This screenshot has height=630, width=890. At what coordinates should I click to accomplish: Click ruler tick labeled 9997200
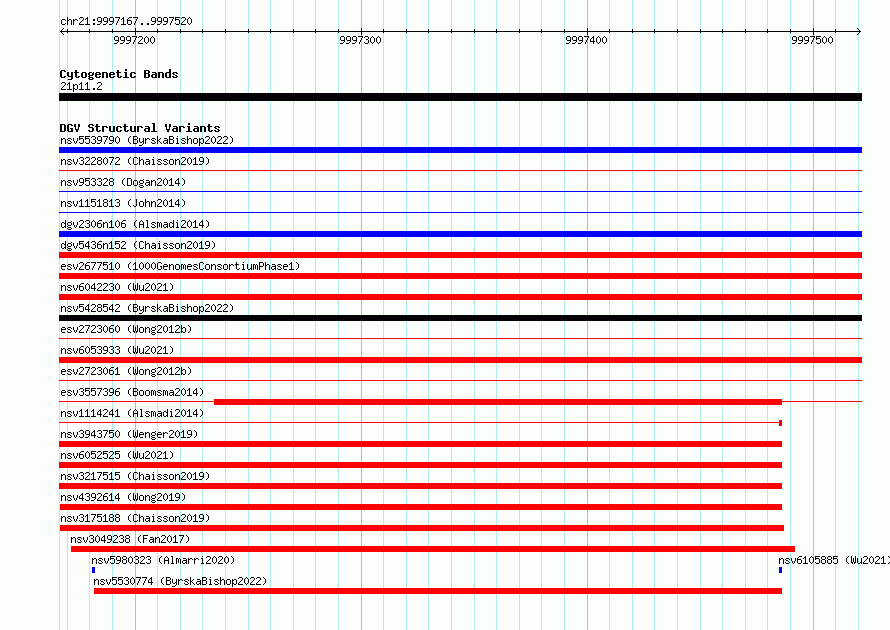134,40
